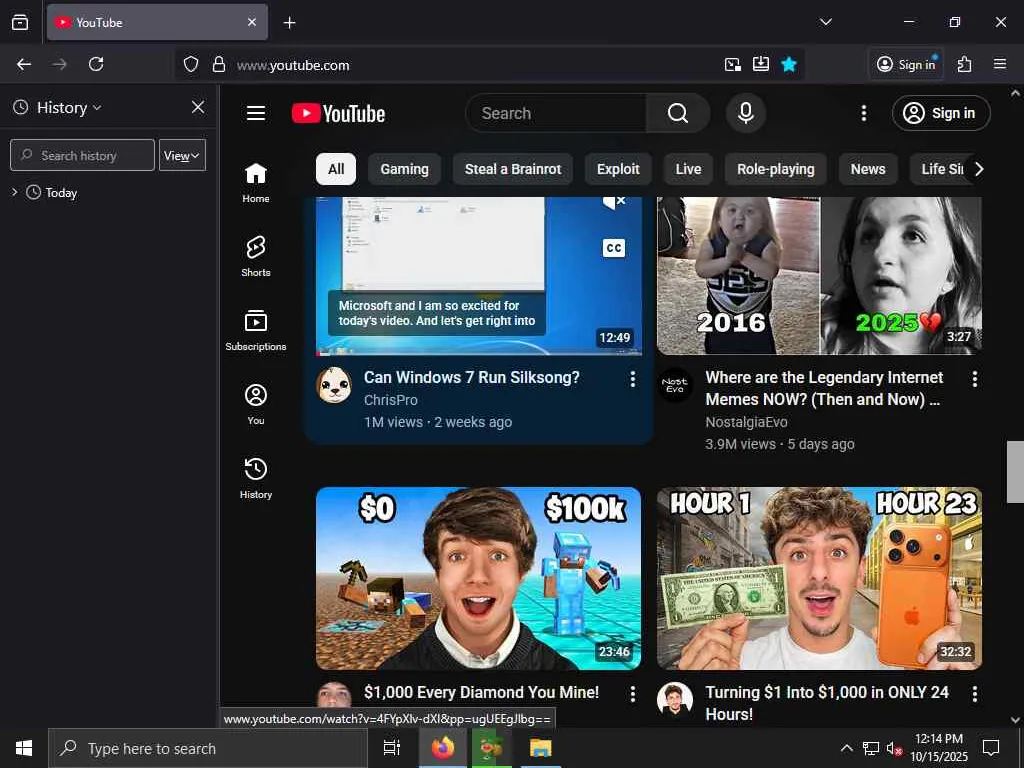
Task: Open the Windows Start menu
Action: [24, 748]
